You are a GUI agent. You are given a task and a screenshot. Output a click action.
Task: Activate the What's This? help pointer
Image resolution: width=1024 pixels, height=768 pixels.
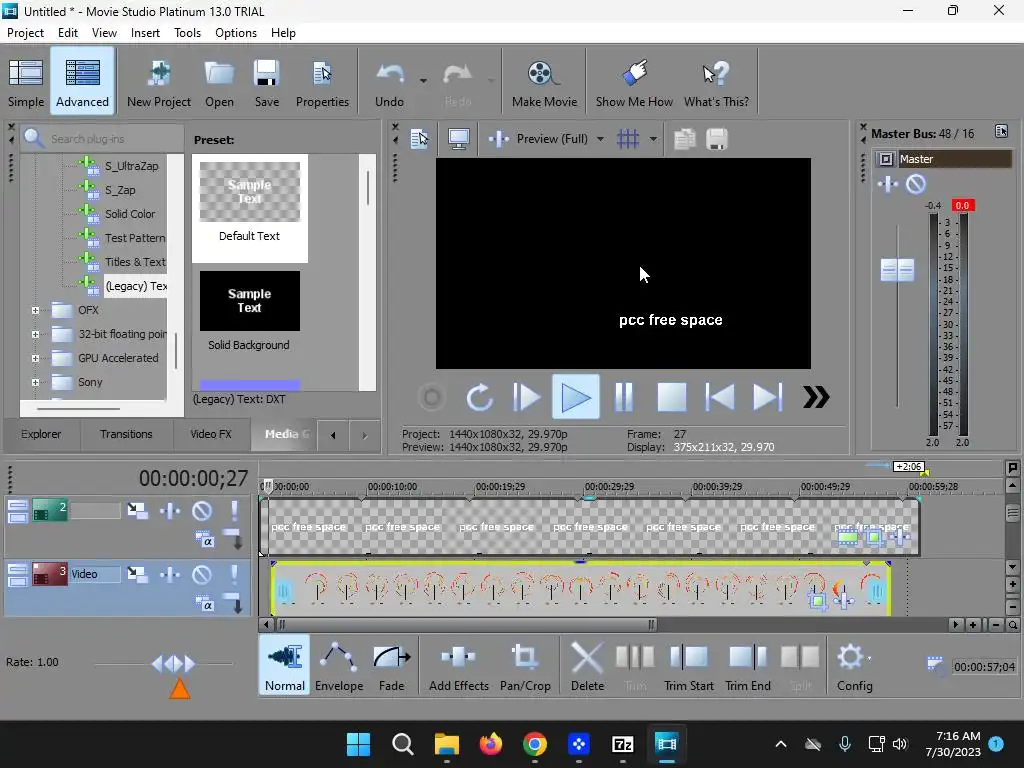[x=716, y=82]
